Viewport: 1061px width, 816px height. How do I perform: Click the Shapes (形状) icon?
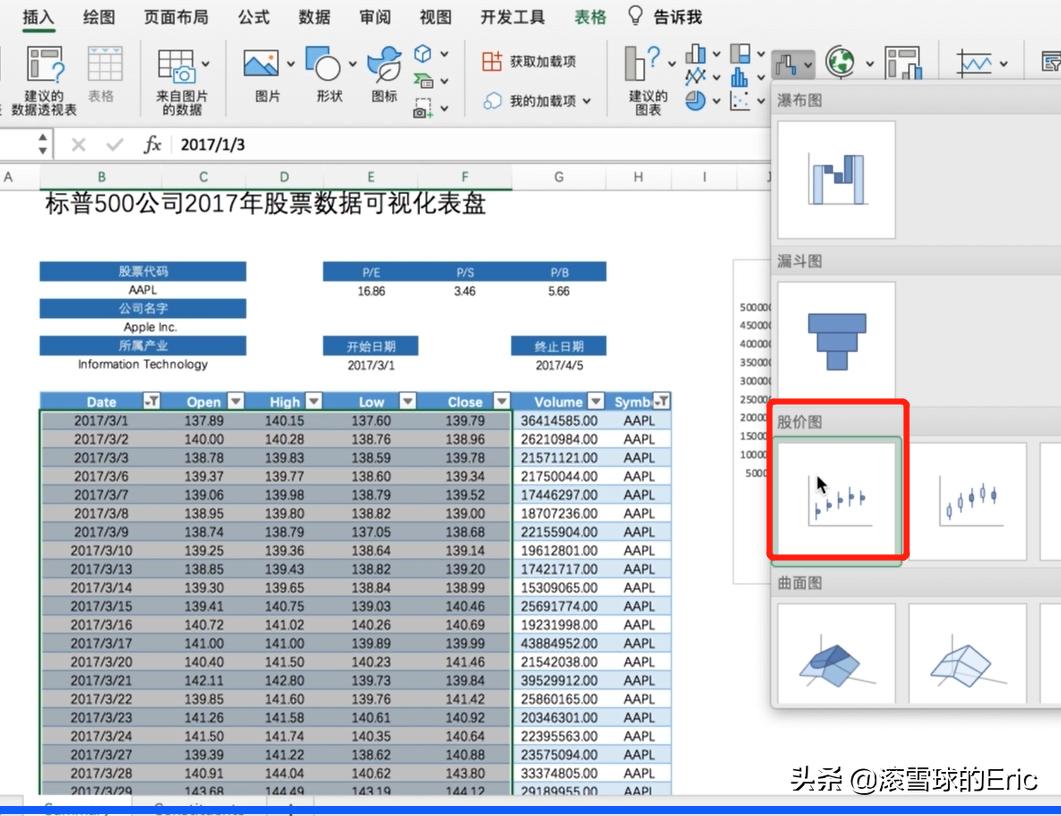point(324,66)
